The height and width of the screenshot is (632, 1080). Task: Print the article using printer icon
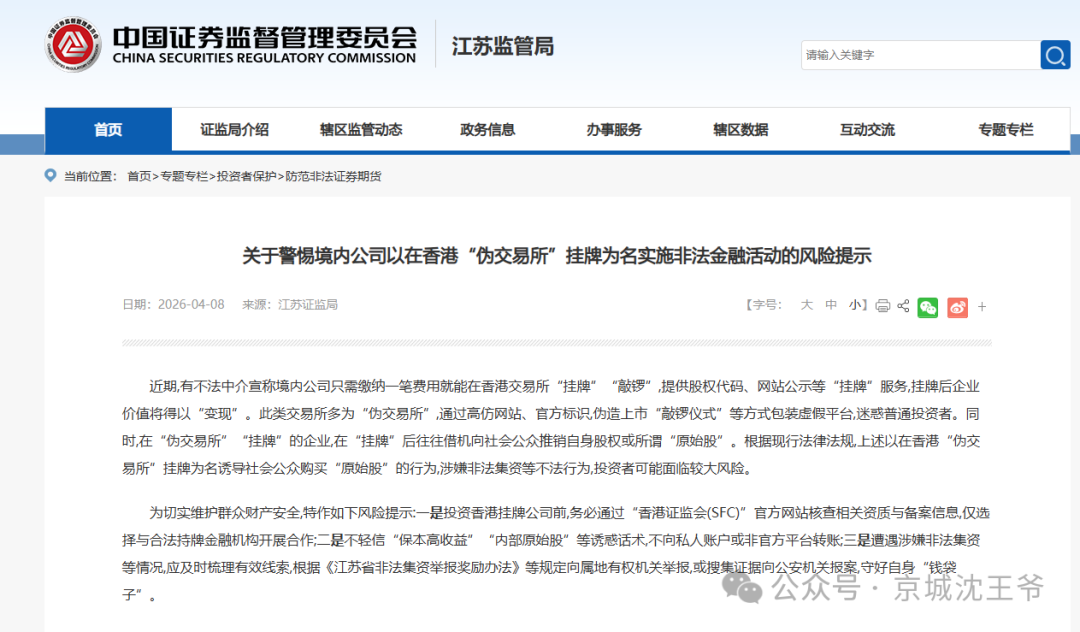(882, 306)
